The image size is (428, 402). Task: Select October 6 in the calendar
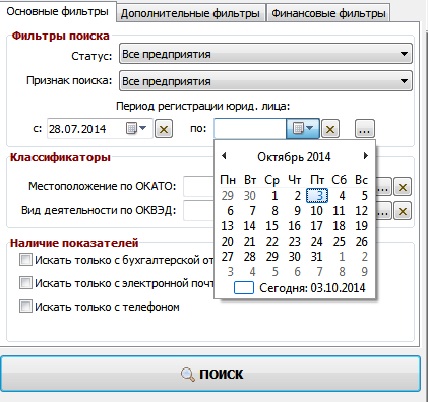(x=230, y=211)
